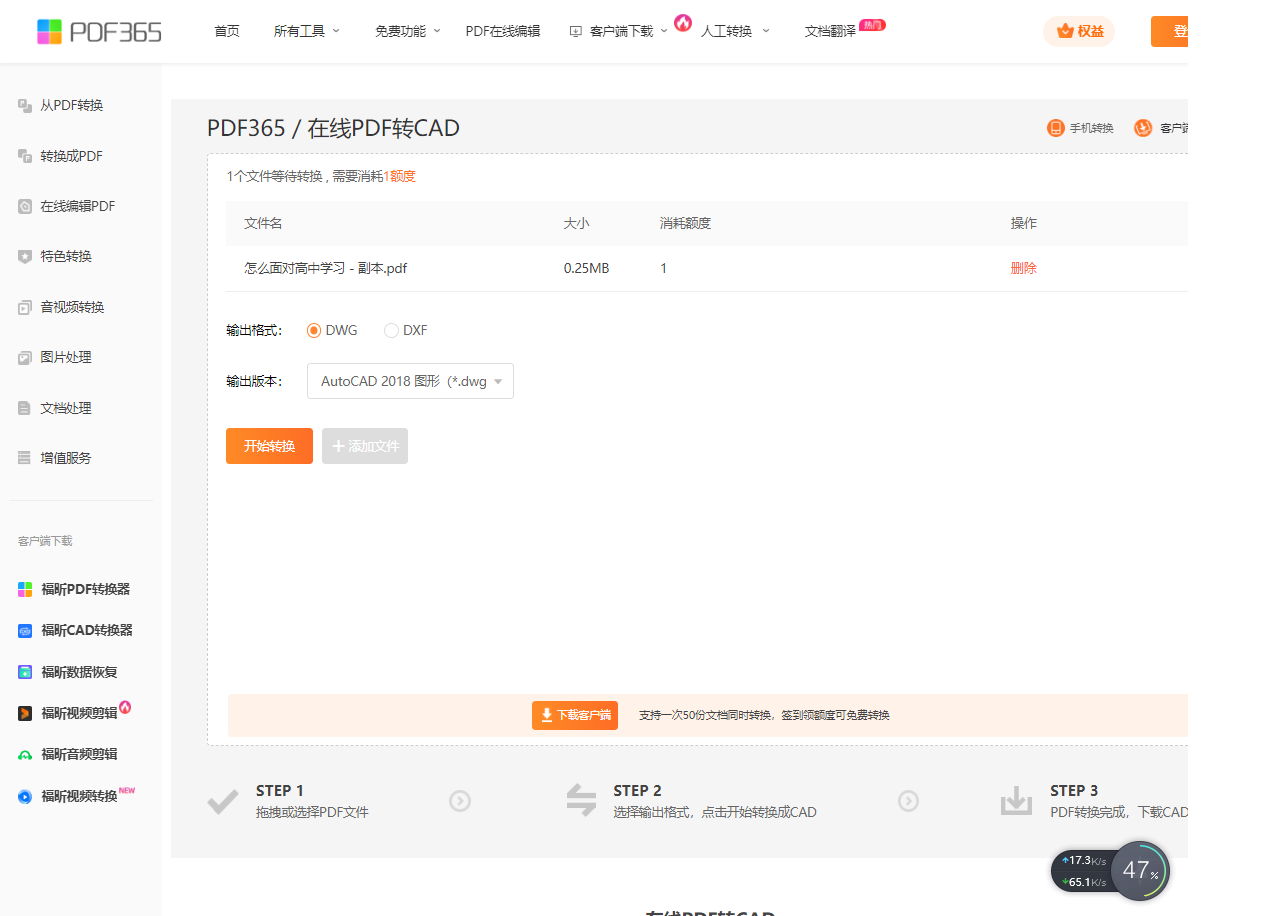Viewport: 1276px width, 916px height.
Task: Open 福昕数据恢复 download link
Action: 79,672
